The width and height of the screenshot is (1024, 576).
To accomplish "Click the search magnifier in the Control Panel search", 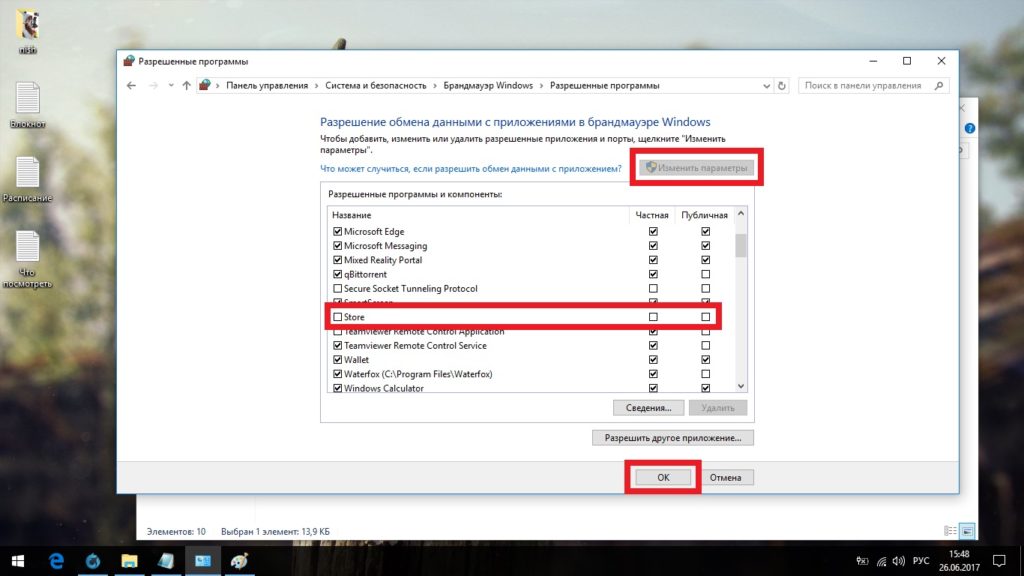I will click(939, 86).
